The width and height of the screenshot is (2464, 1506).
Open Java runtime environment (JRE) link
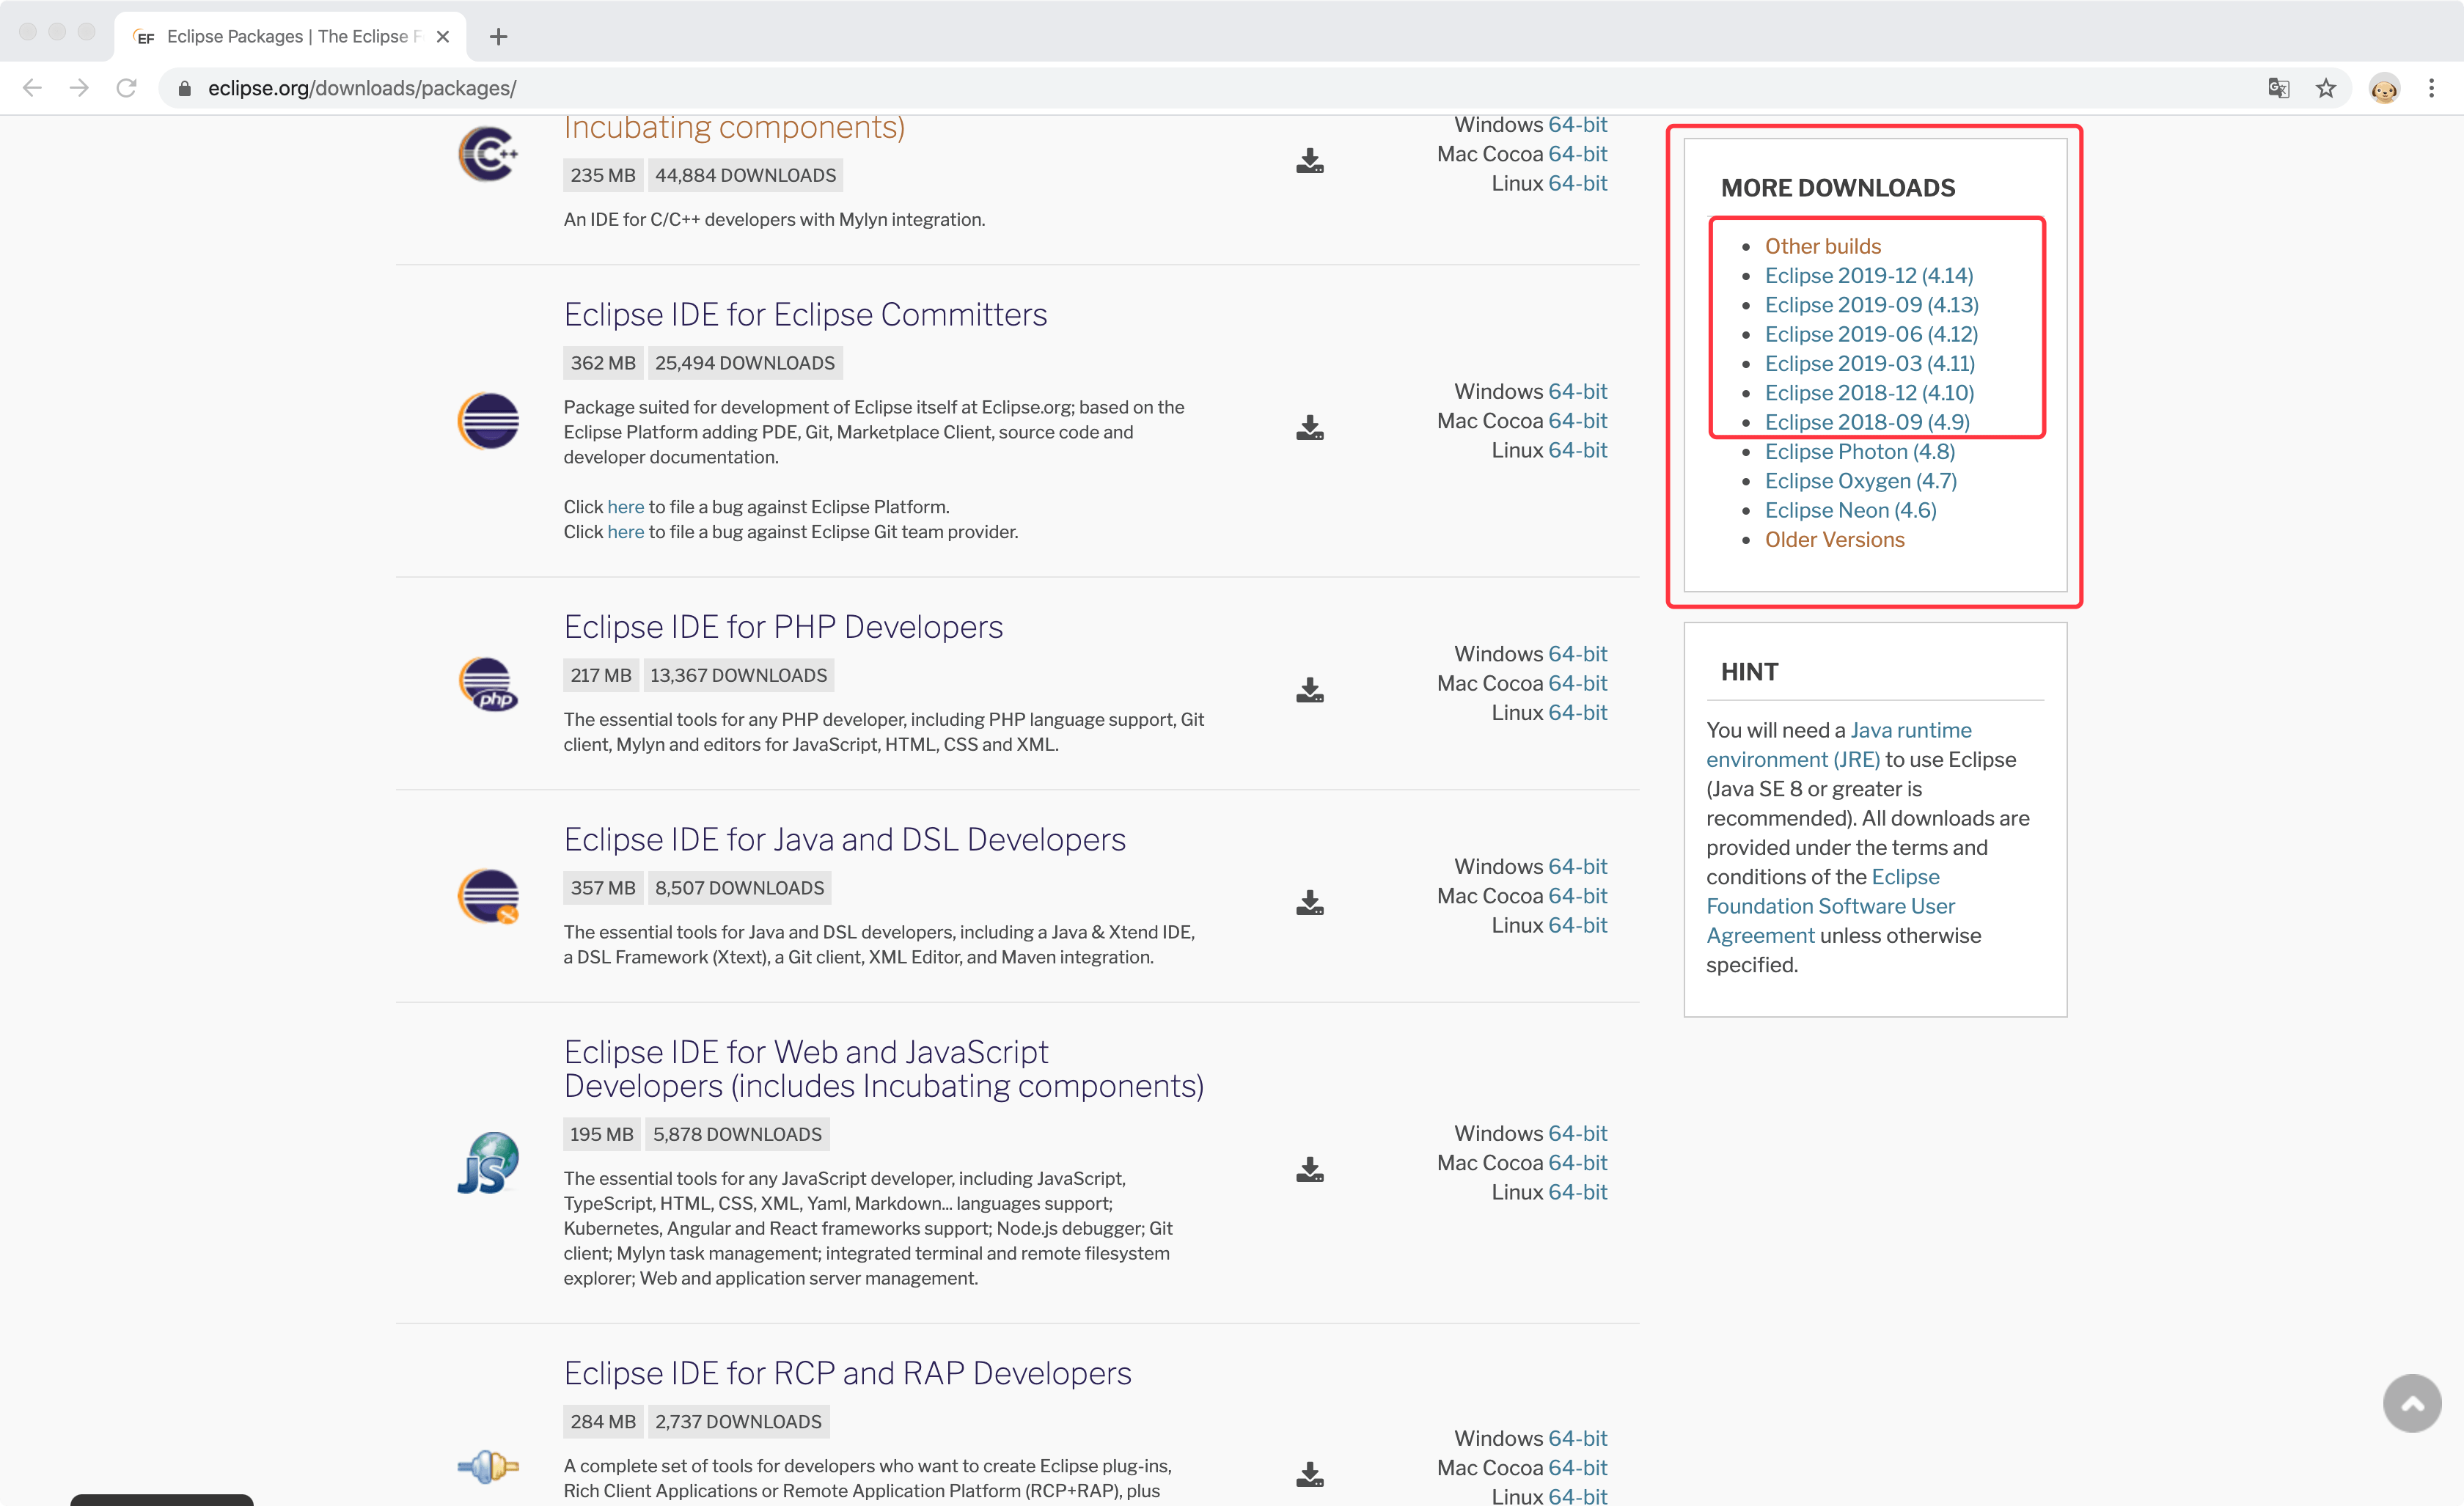1838,745
